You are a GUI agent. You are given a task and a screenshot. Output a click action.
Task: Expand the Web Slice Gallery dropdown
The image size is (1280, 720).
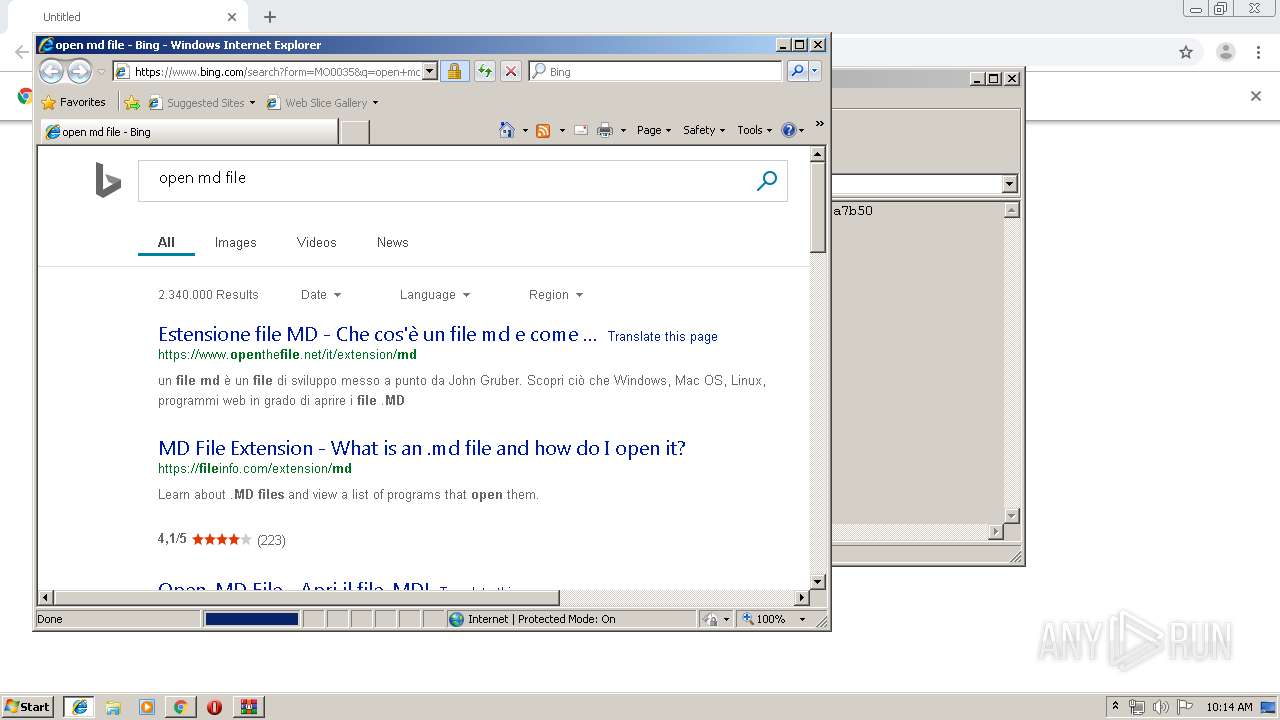[375, 103]
